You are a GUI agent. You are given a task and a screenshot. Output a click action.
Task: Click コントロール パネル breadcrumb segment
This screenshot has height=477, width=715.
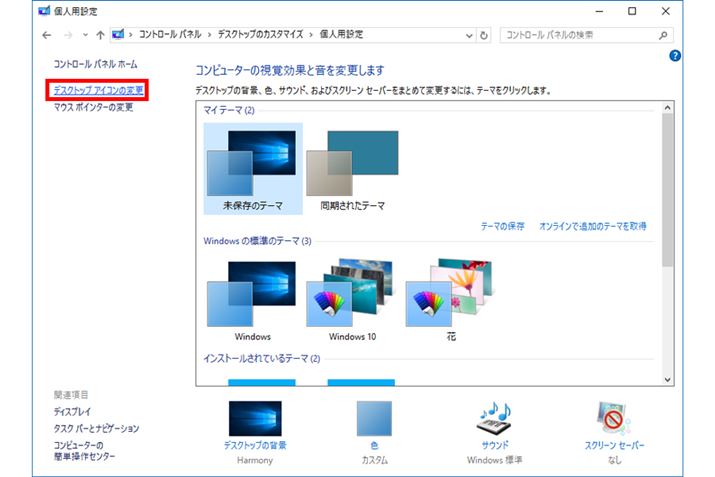[170, 34]
